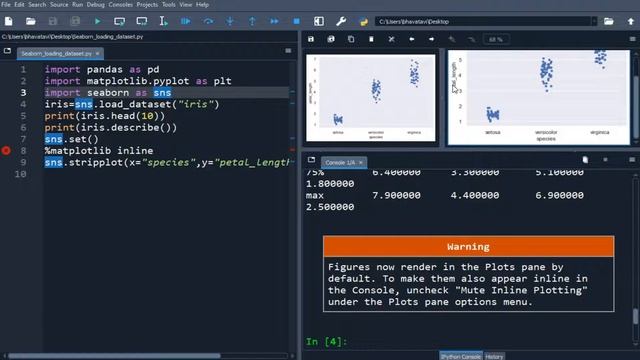Step out of function debugger icon
Viewport: 640px width, 360px height.
point(252,21)
